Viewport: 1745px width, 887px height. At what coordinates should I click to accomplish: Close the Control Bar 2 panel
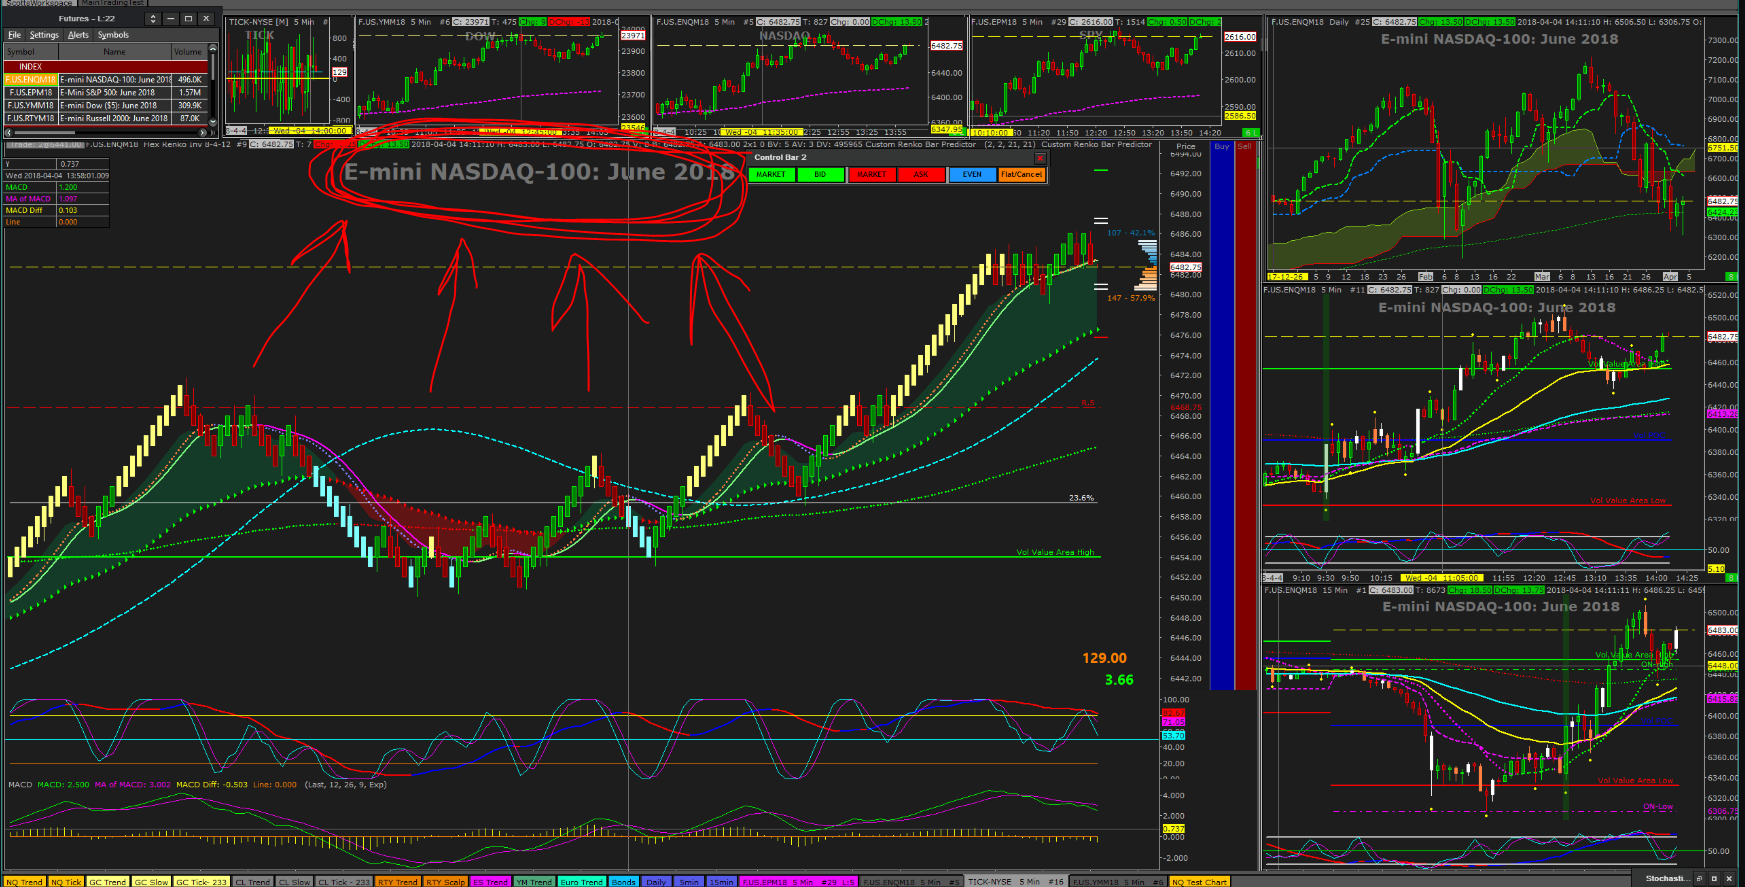click(1039, 158)
